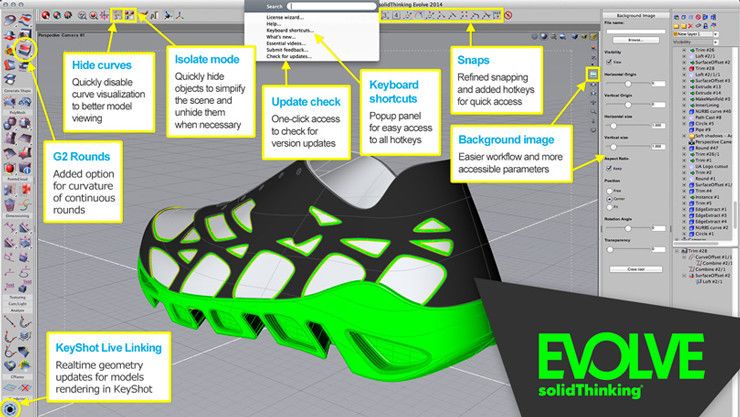
Task: Click the button below Transparency slider
Action: 636,269
